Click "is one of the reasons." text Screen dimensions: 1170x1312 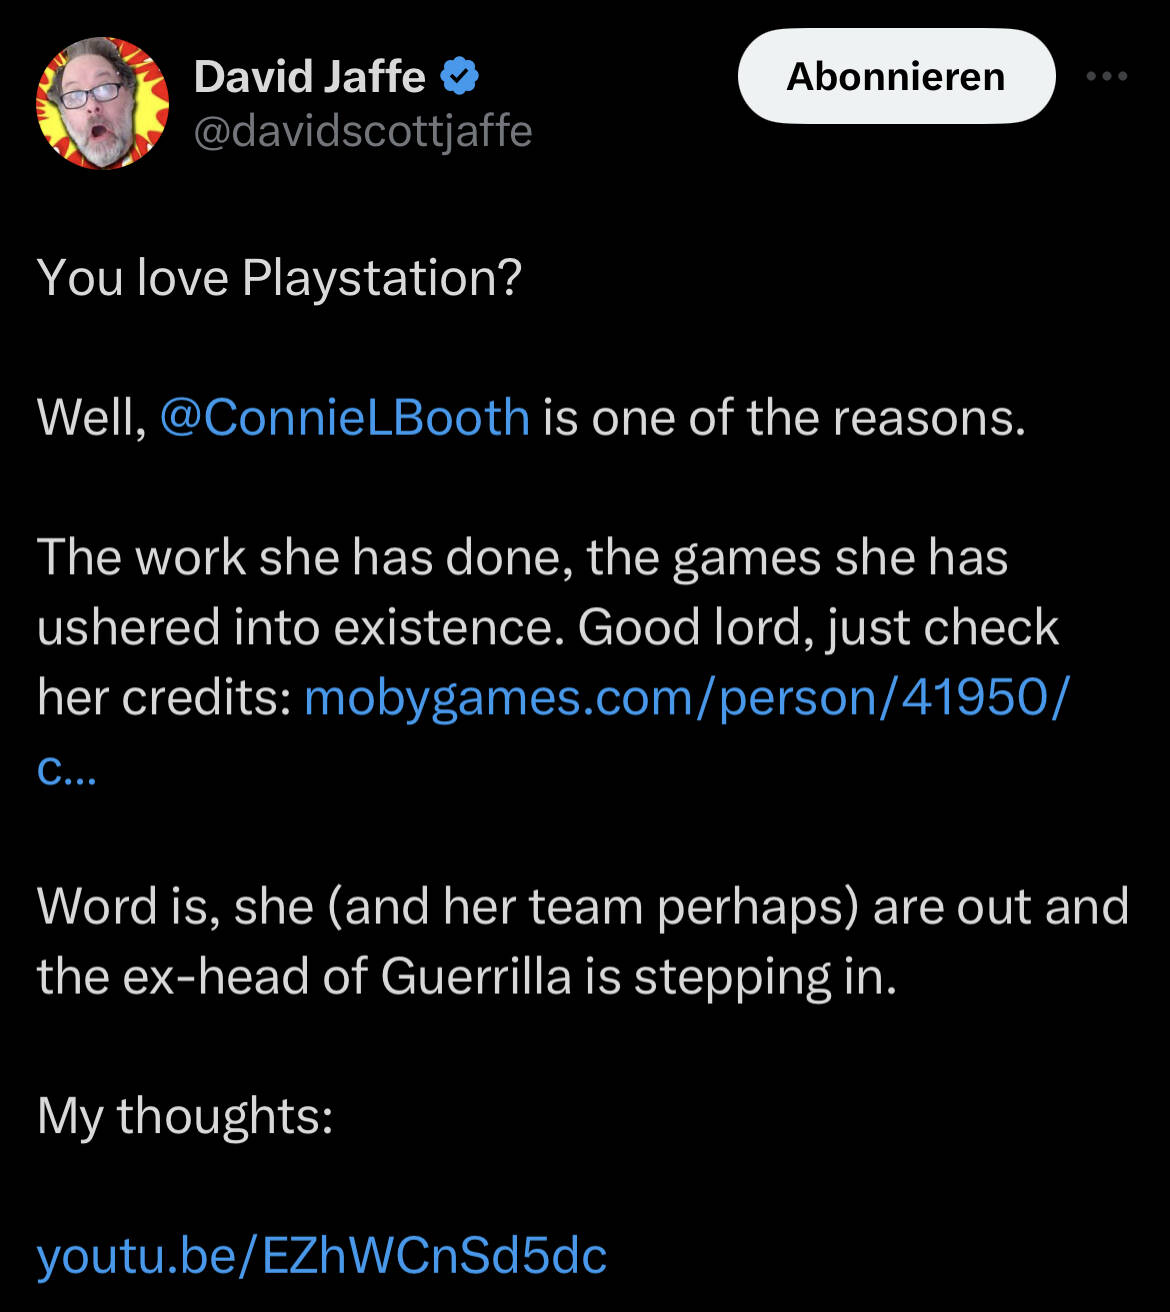pos(784,417)
